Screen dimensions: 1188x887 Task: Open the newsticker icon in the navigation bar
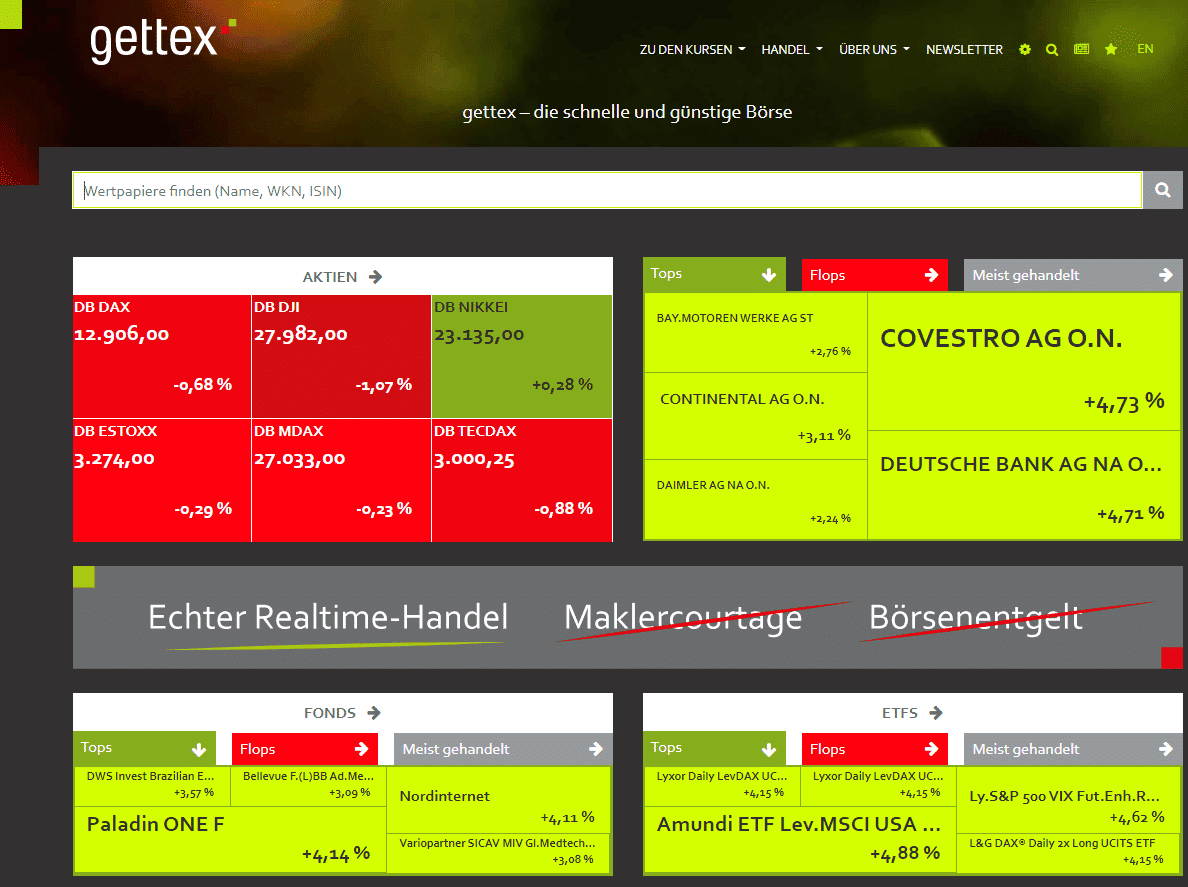[1081, 49]
